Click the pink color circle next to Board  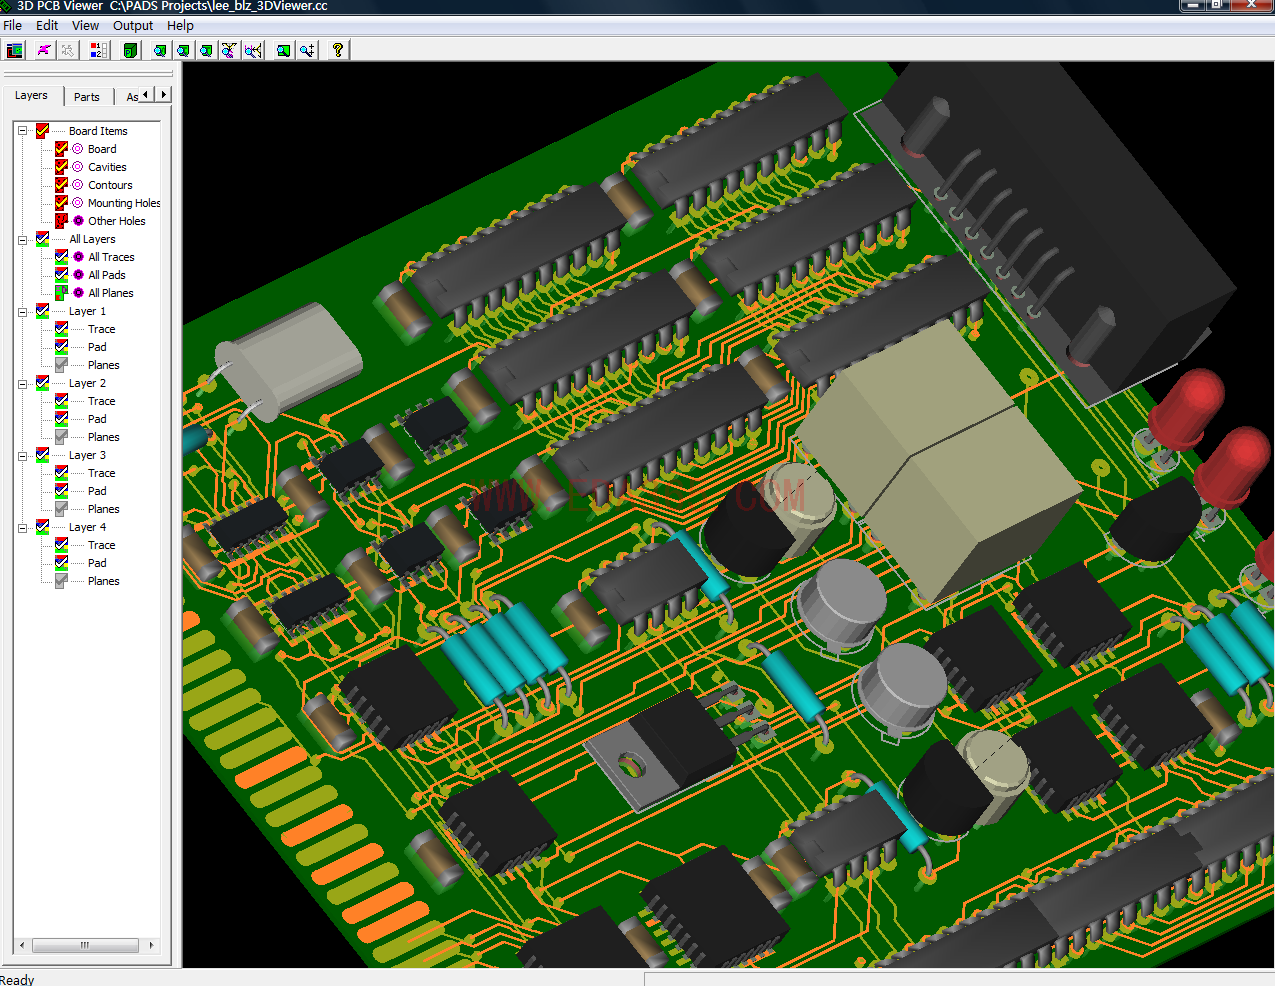pos(78,149)
